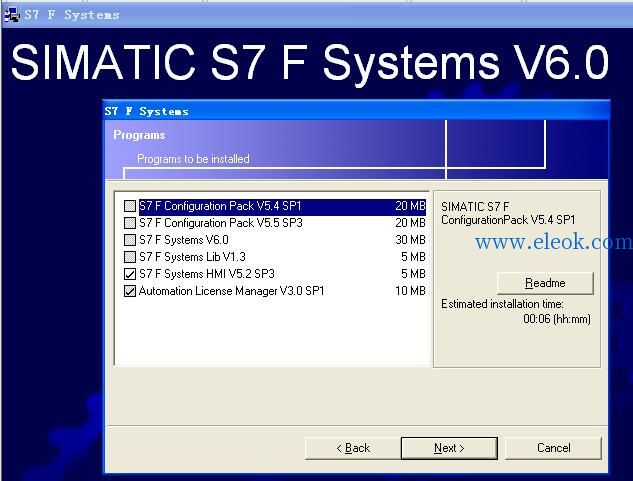This screenshot has height=481, width=633.
Task: Click the 30 MB size value
Action: [410, 240]
